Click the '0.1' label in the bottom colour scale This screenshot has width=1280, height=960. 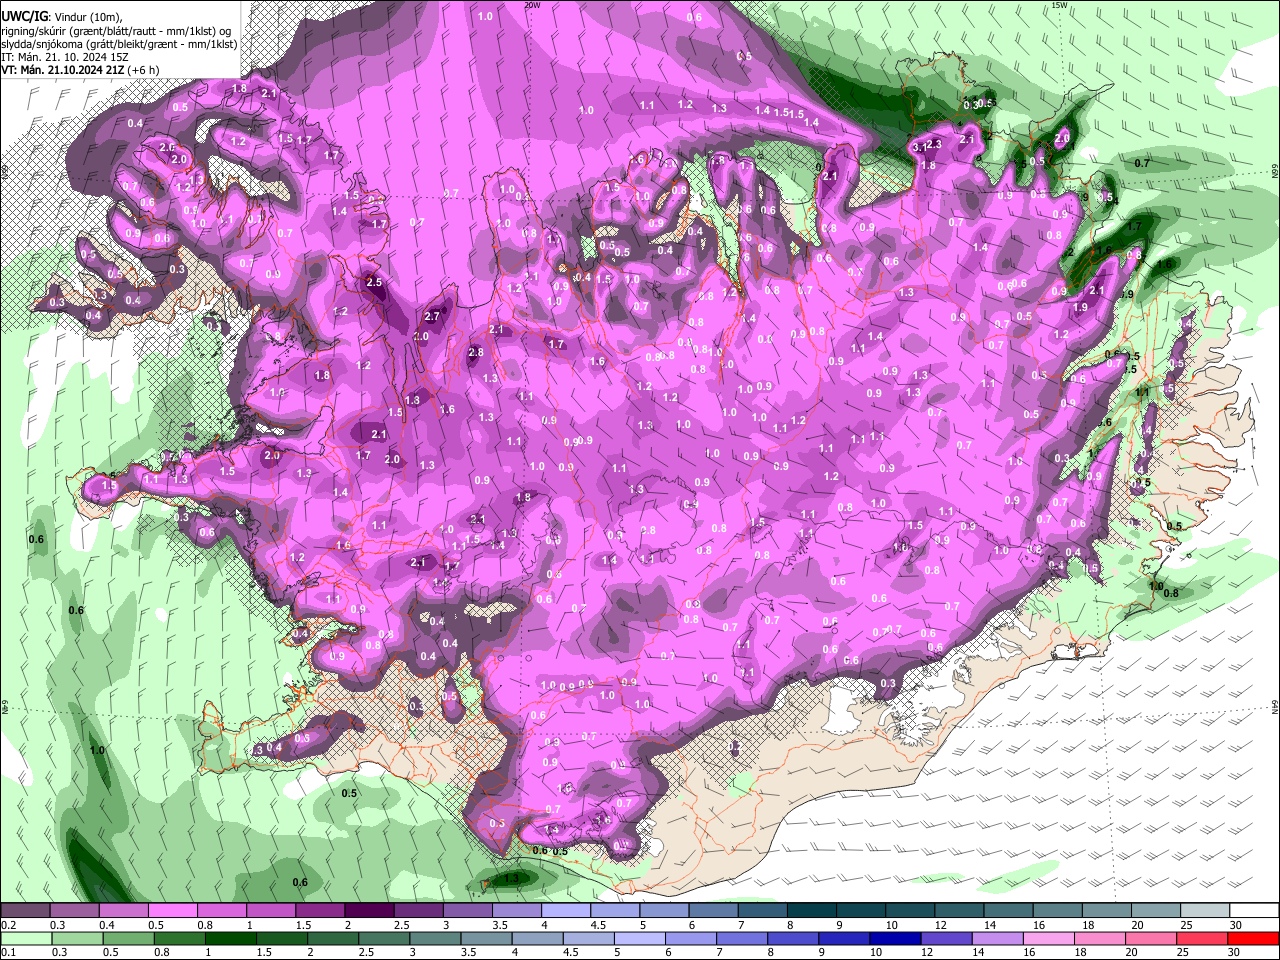pos(8,951)
